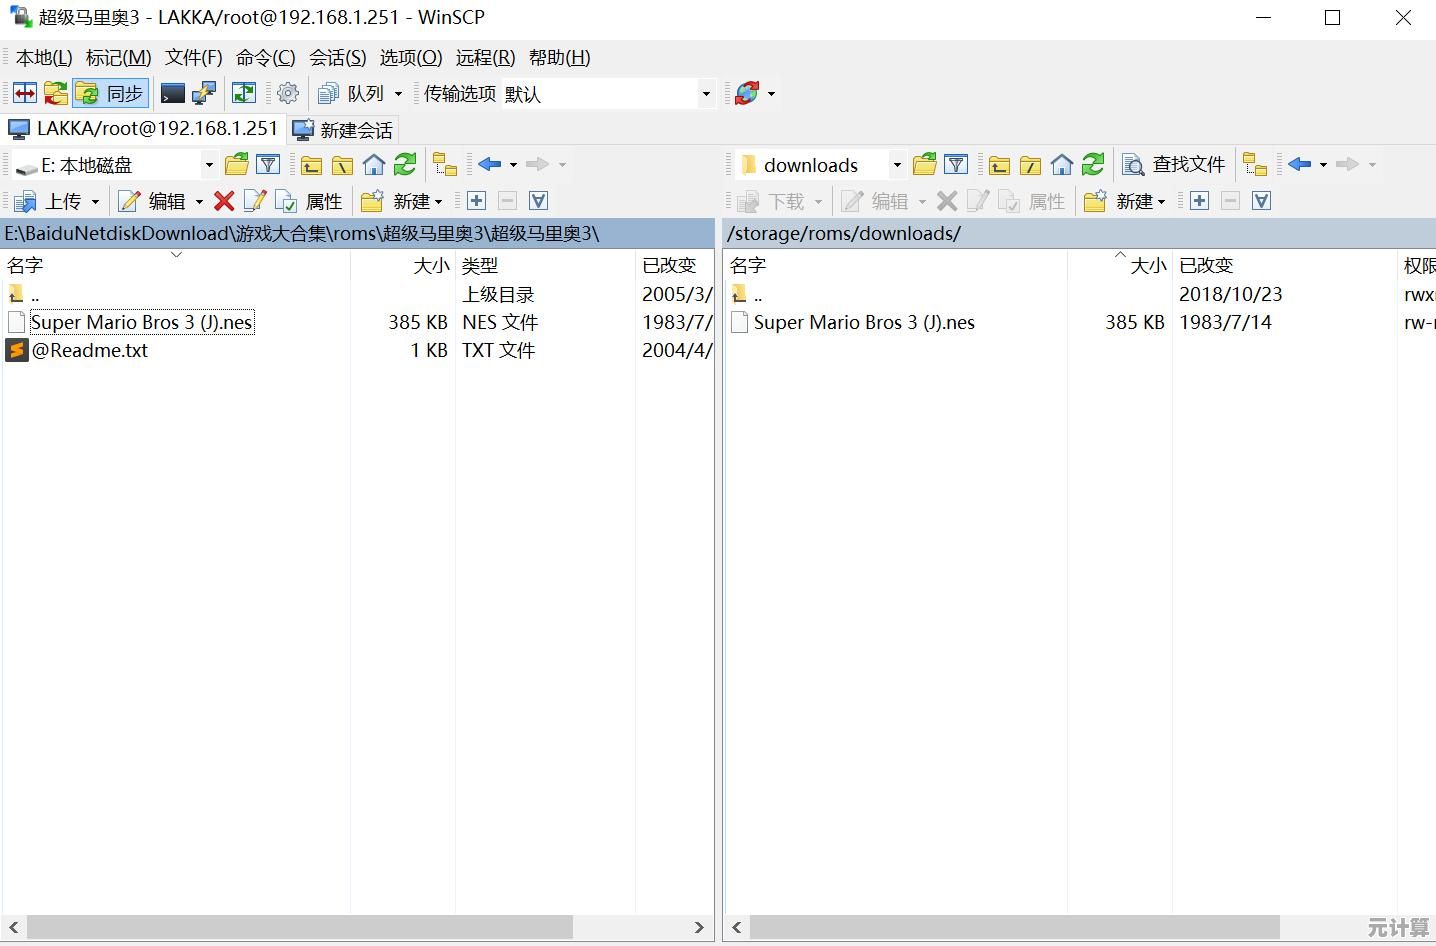Toggle the 同步 synchronized browsing button
1436x946 pixels.
point(111,93)
